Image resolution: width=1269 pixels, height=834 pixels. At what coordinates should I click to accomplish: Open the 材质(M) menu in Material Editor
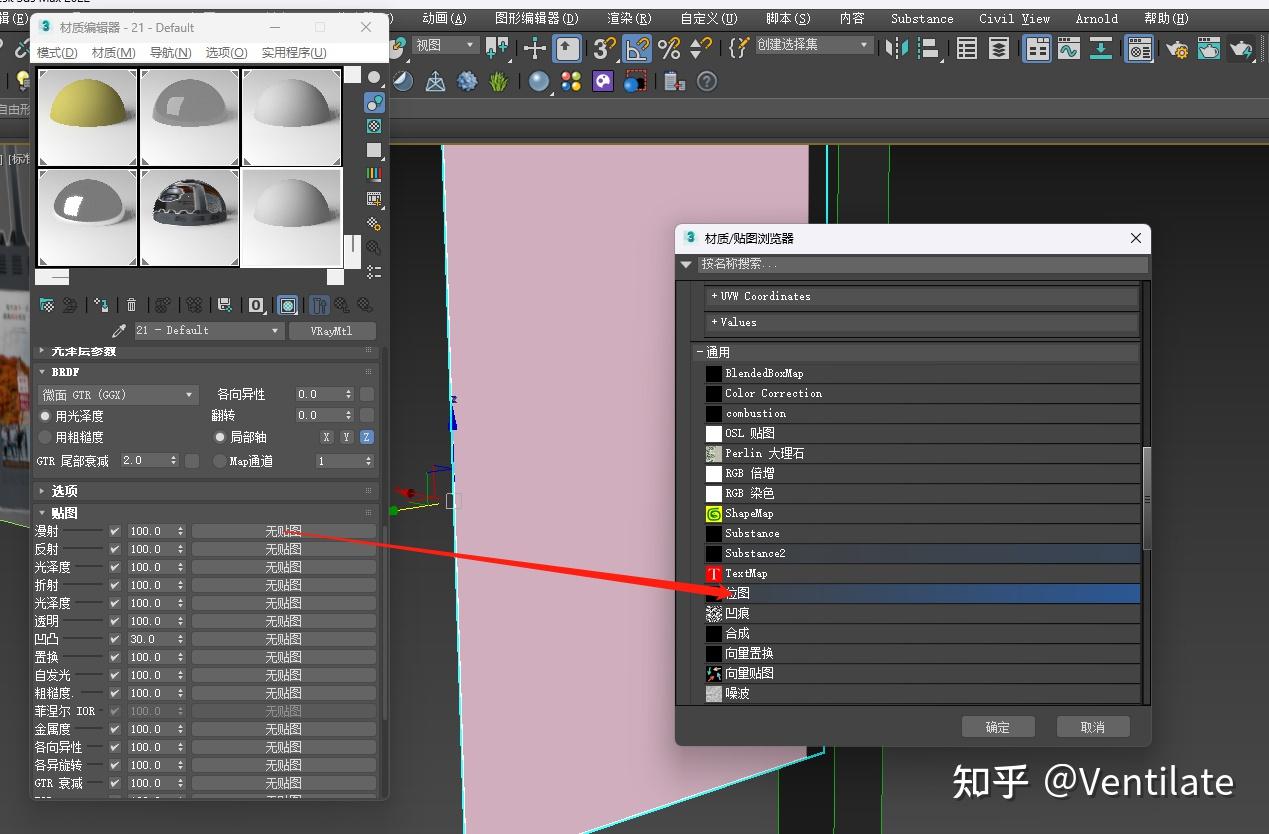coord(112,52)
